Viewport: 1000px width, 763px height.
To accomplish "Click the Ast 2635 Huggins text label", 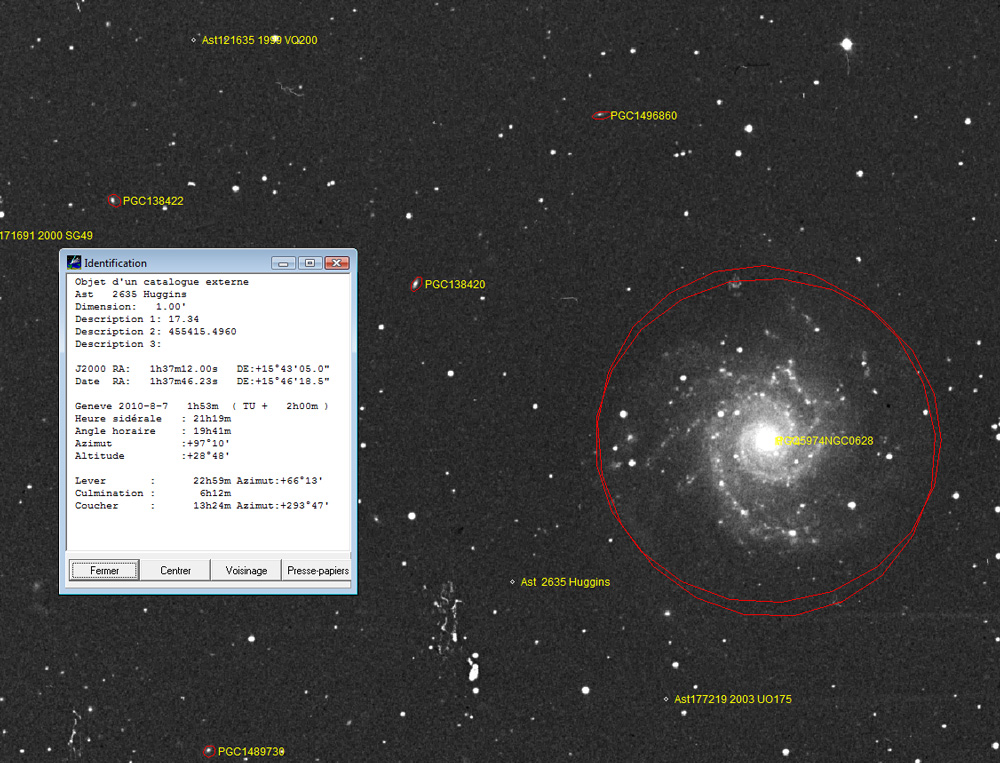I will coord(565,581).
